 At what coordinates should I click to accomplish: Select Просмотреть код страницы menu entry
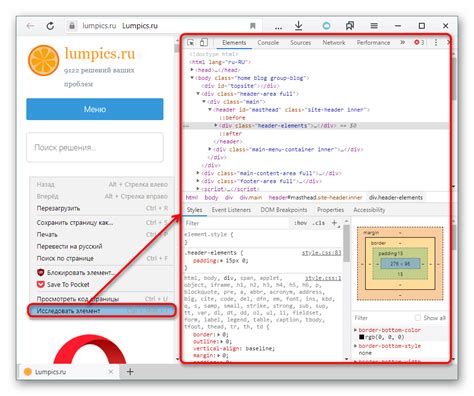[x=102, y=299]
